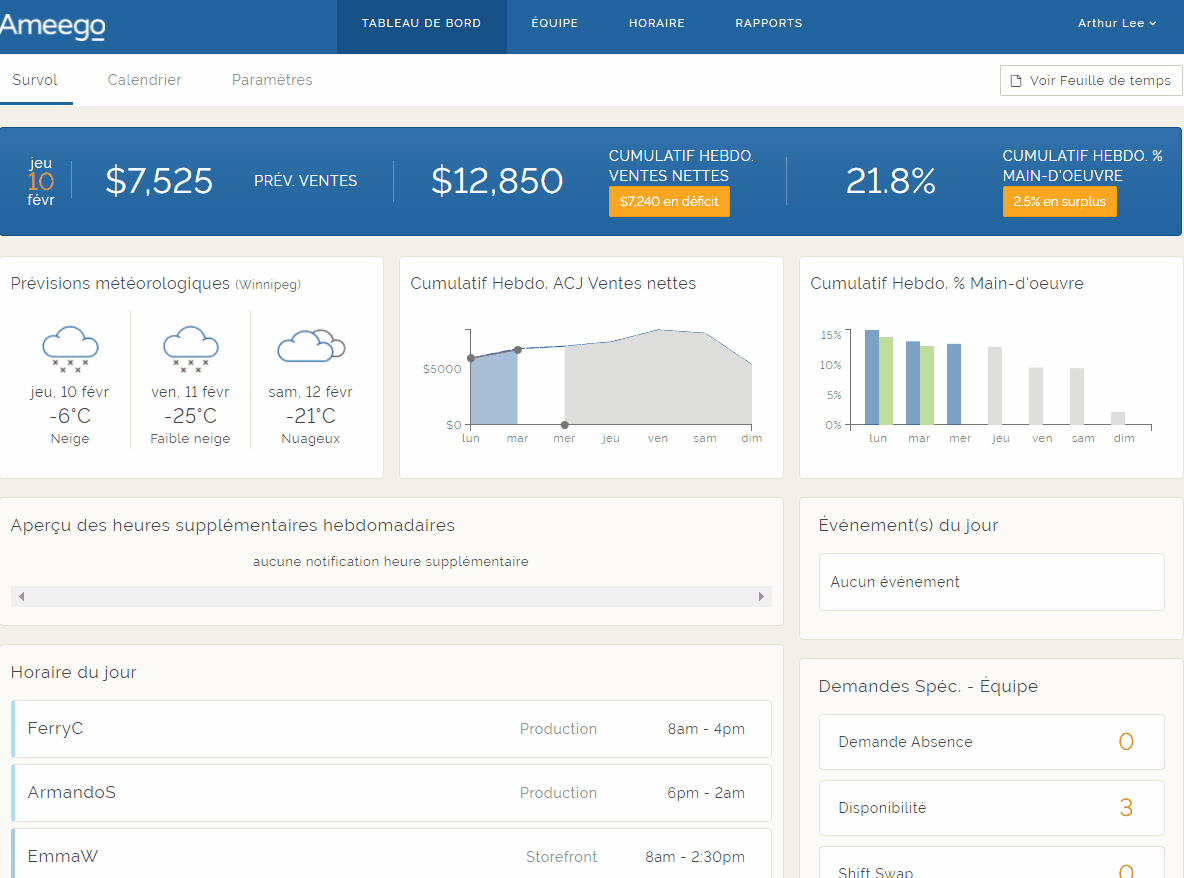The width and height of the screenshot is (1184, 878).
Task: Open the Équipe menu
Action: point(554,23)
